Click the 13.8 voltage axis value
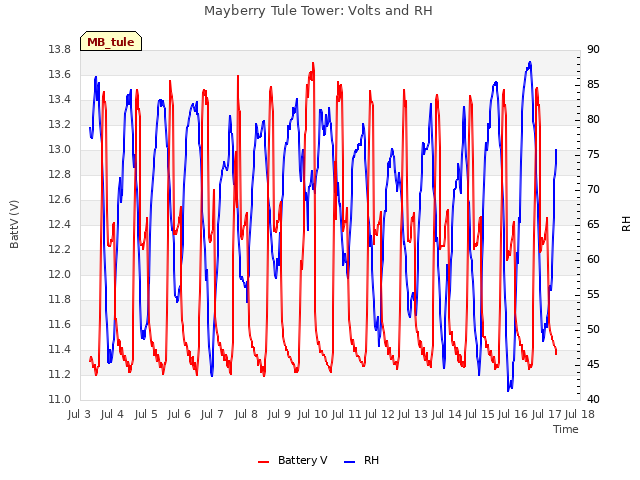 coord(60,50)
